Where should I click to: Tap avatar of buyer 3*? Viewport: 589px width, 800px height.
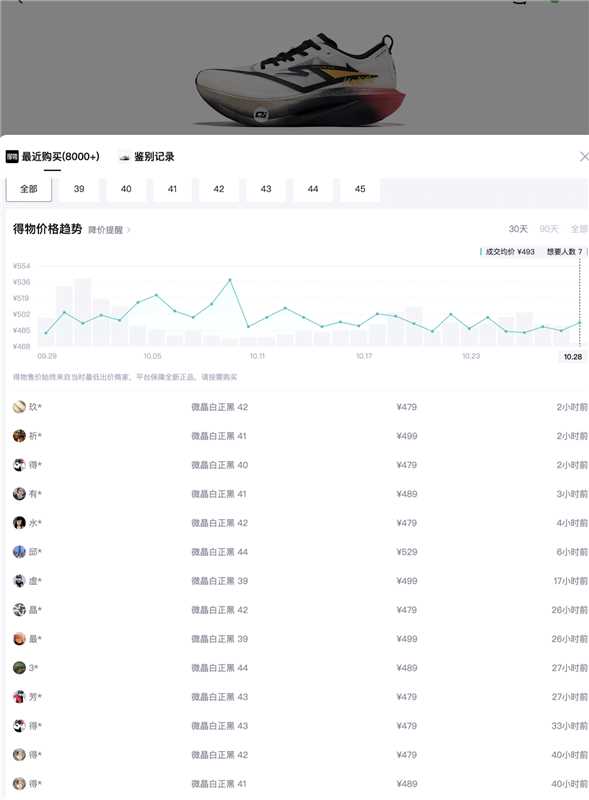coord(19,668)
